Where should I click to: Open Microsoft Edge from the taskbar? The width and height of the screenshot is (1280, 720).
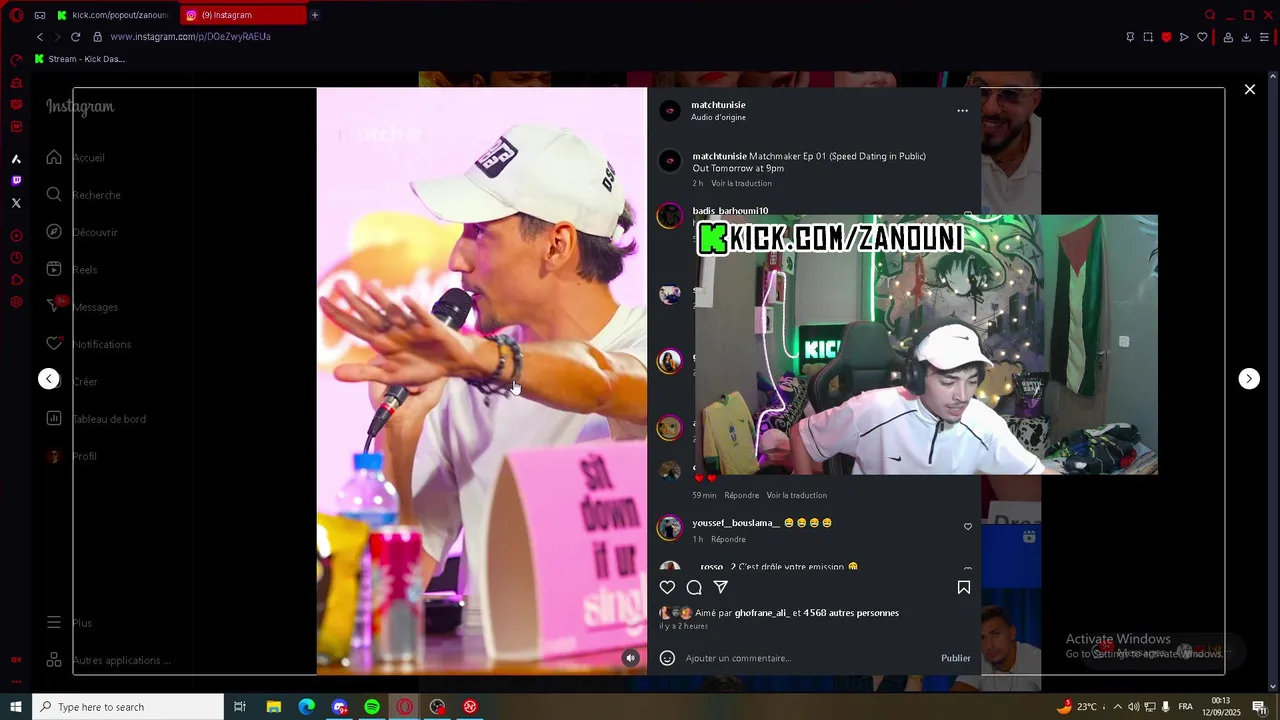307,707
